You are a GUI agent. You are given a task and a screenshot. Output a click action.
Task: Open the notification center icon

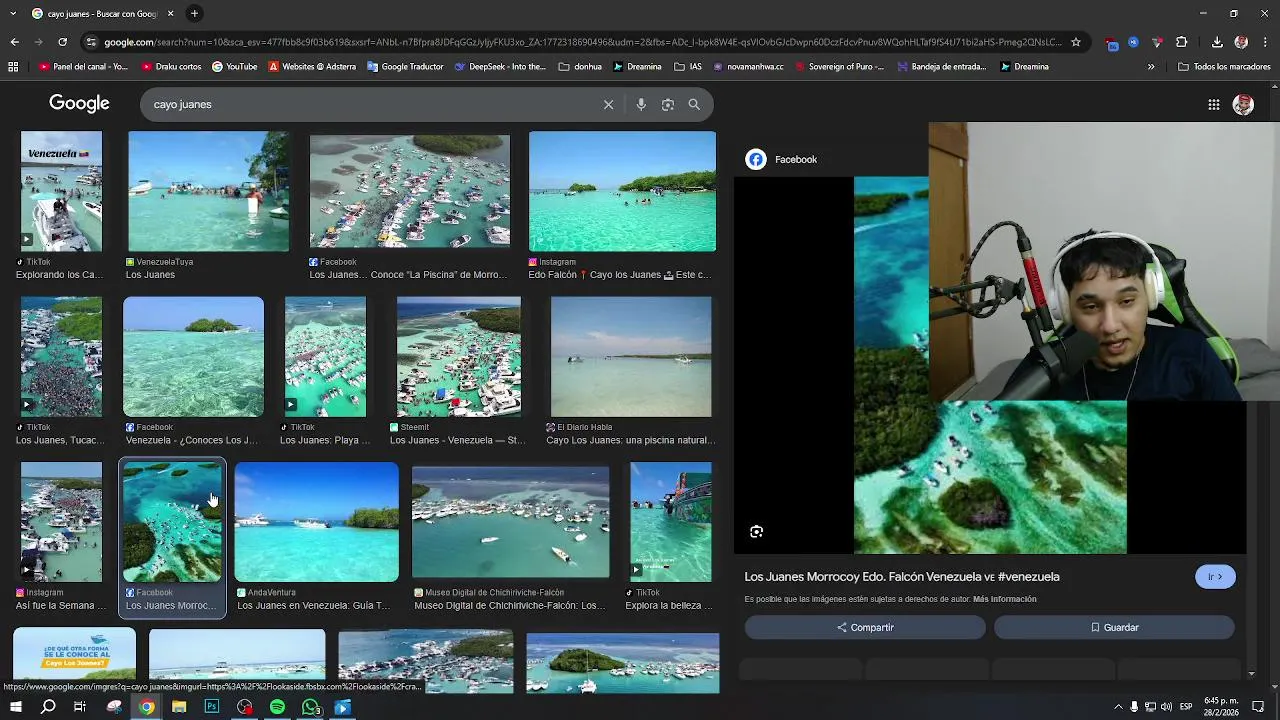[x=1260, y=707]
